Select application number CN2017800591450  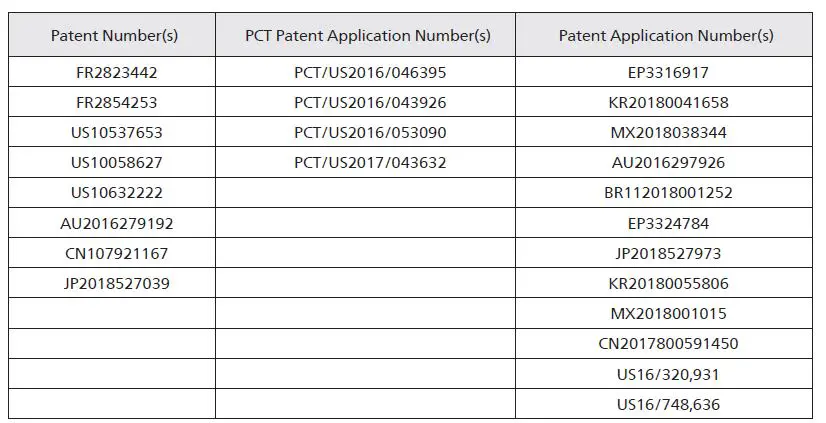click(x=667, y=344)
